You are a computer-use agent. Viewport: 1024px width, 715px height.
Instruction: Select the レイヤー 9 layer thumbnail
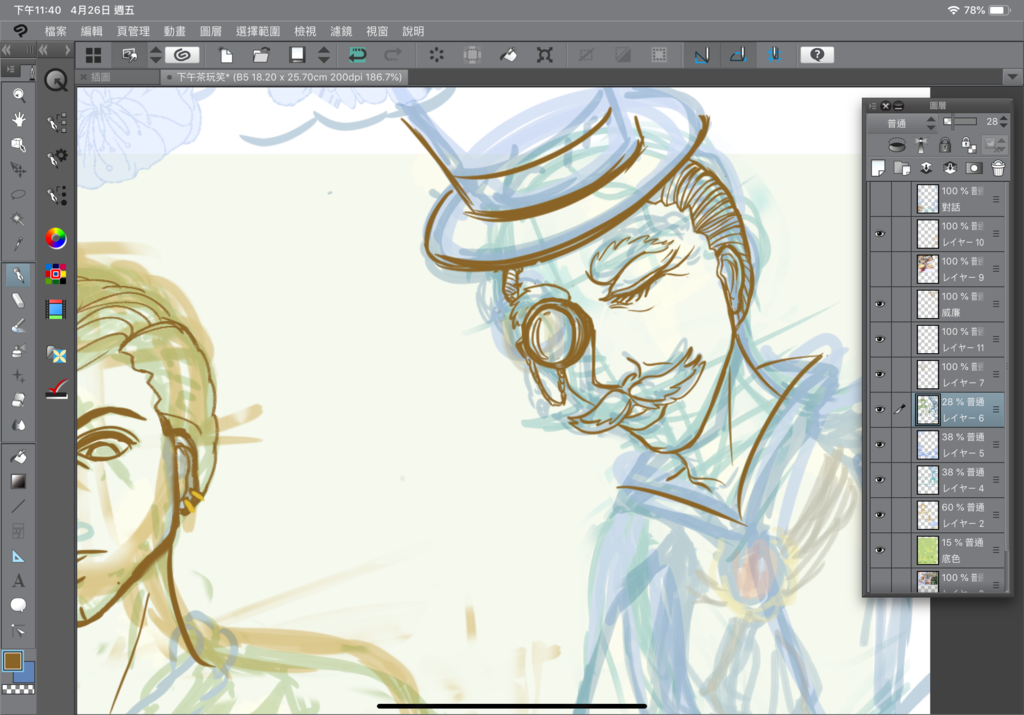coord(927,269)
